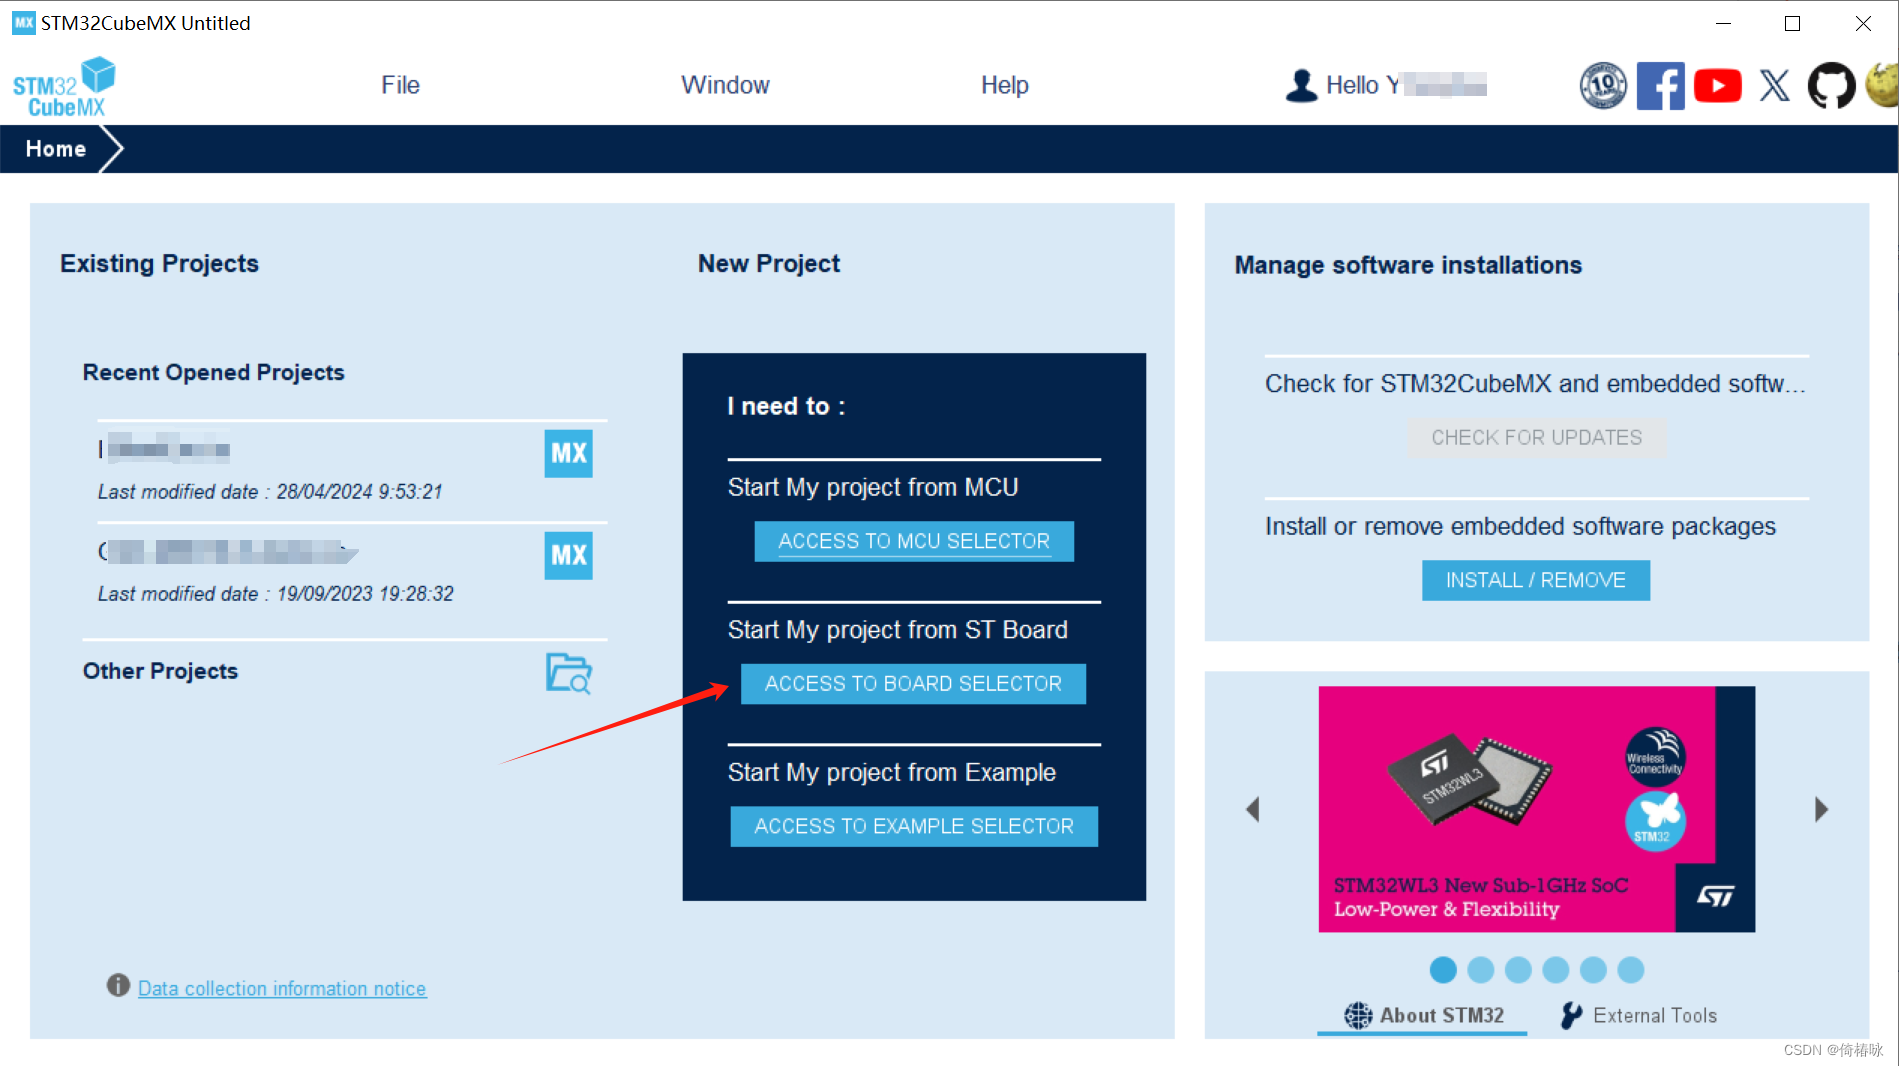
Task: Click the ST logo on the banner
Action: (1716, 897)
